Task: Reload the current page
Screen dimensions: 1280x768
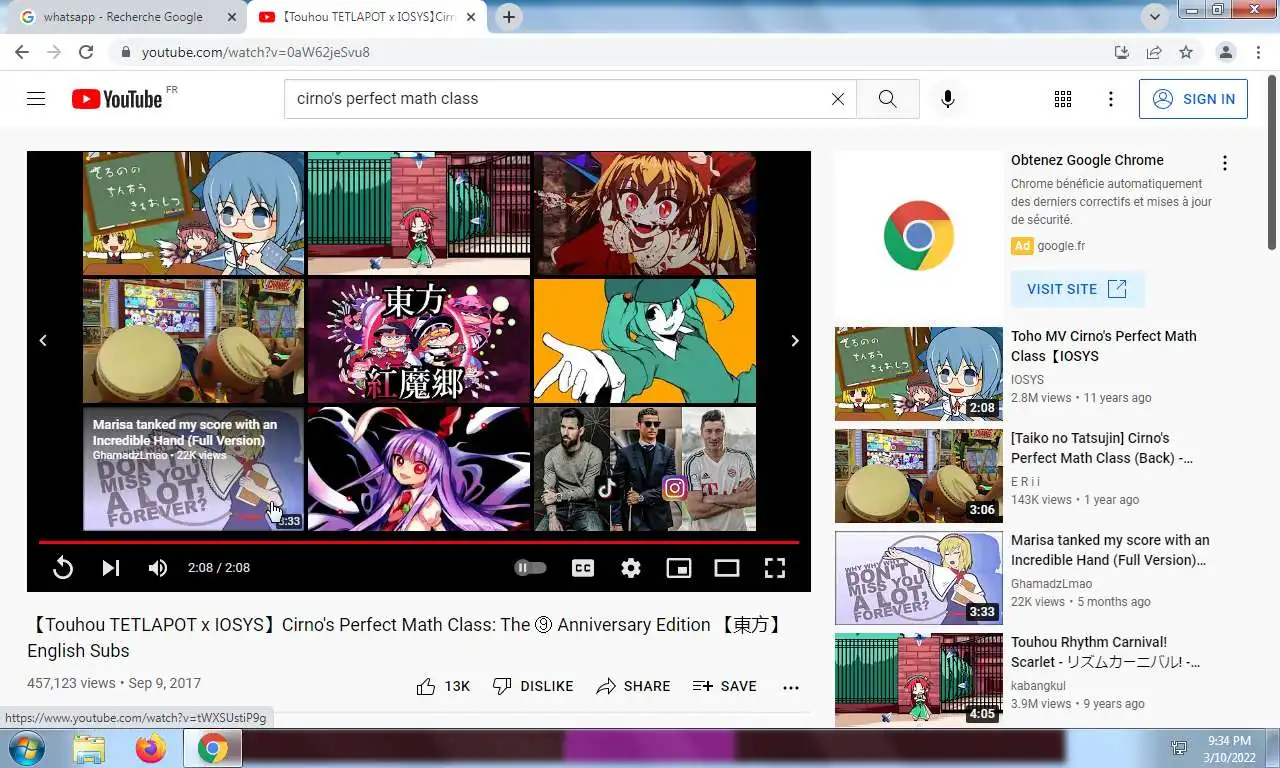Action: (86, 52)
